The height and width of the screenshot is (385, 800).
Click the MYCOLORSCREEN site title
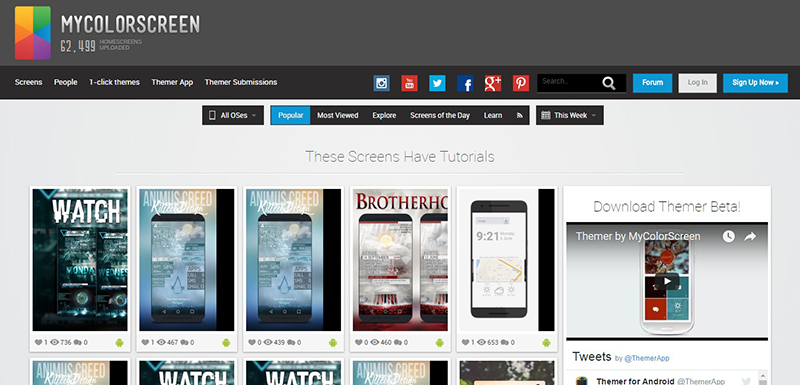pos(130,24)
